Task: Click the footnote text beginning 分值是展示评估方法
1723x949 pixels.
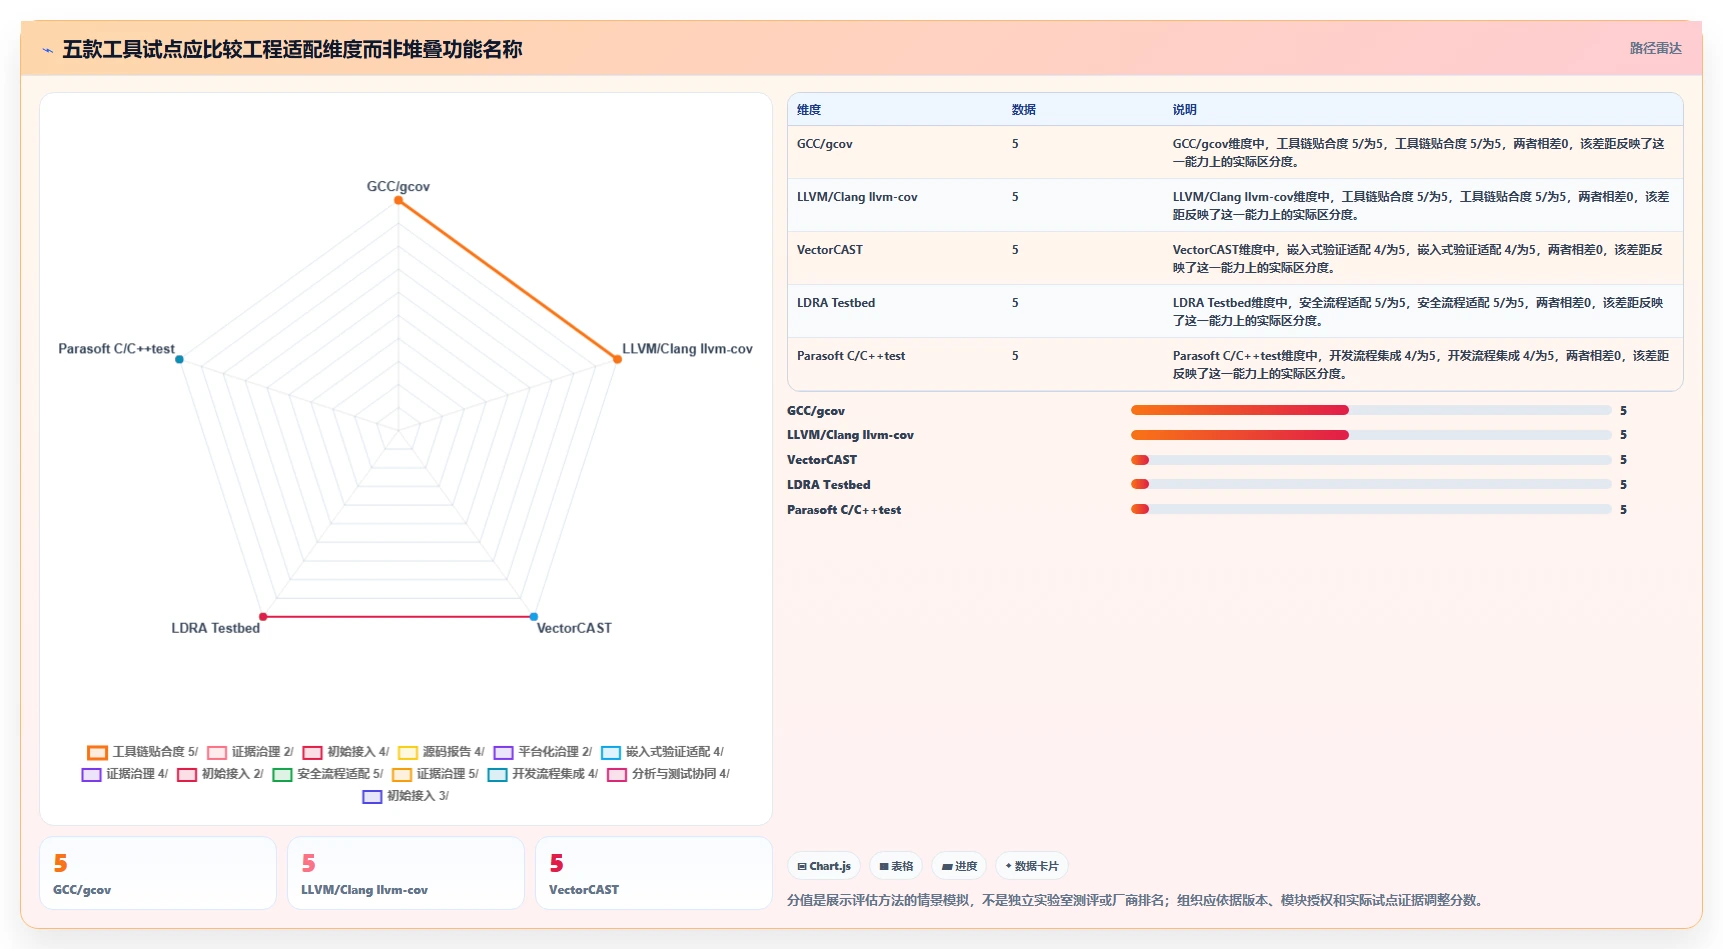Action: (x=1137, y=900)
